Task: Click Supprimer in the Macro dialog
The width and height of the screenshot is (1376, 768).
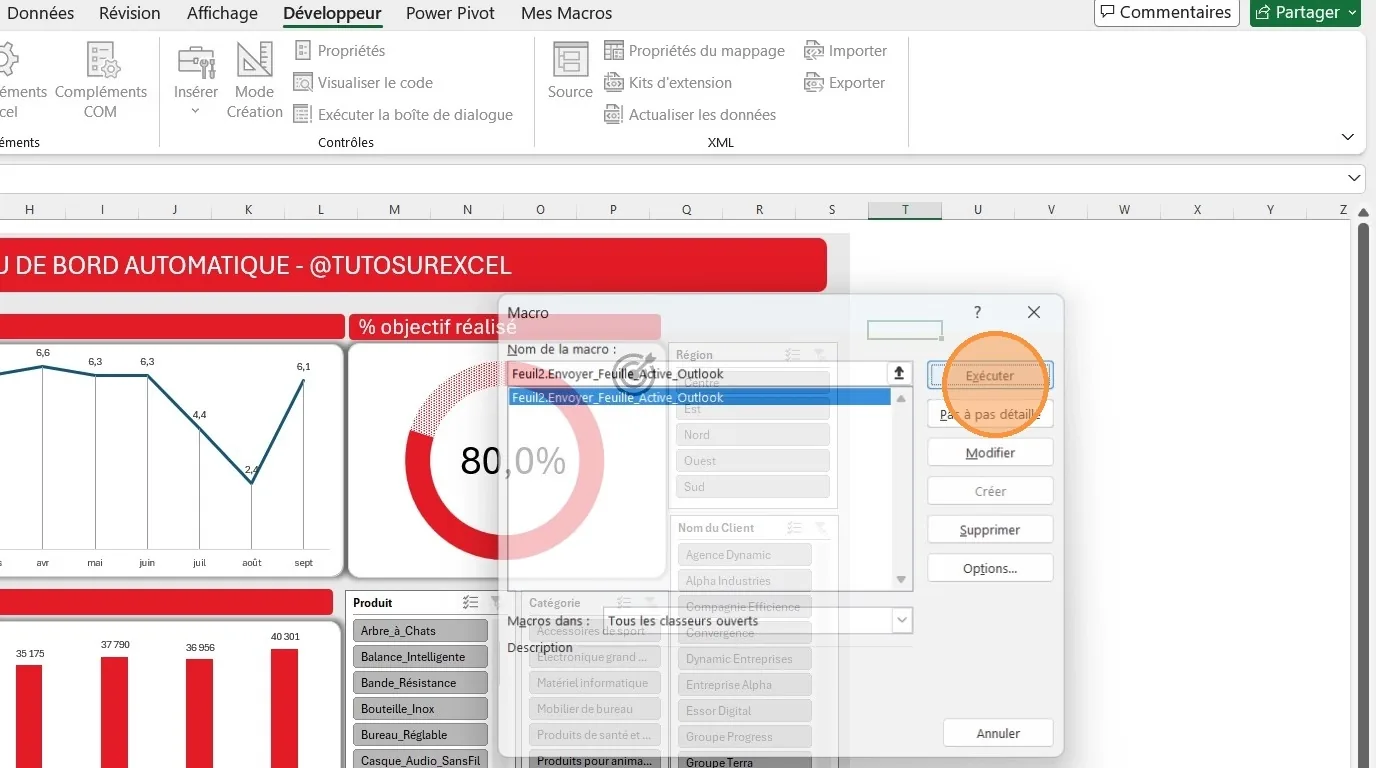Action: 990,530
